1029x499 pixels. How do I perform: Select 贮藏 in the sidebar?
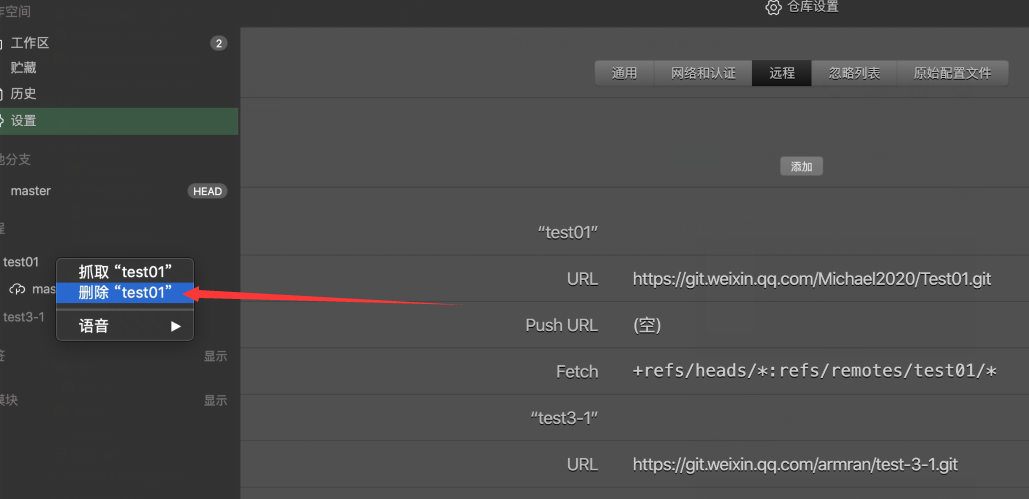coord(24,68)
